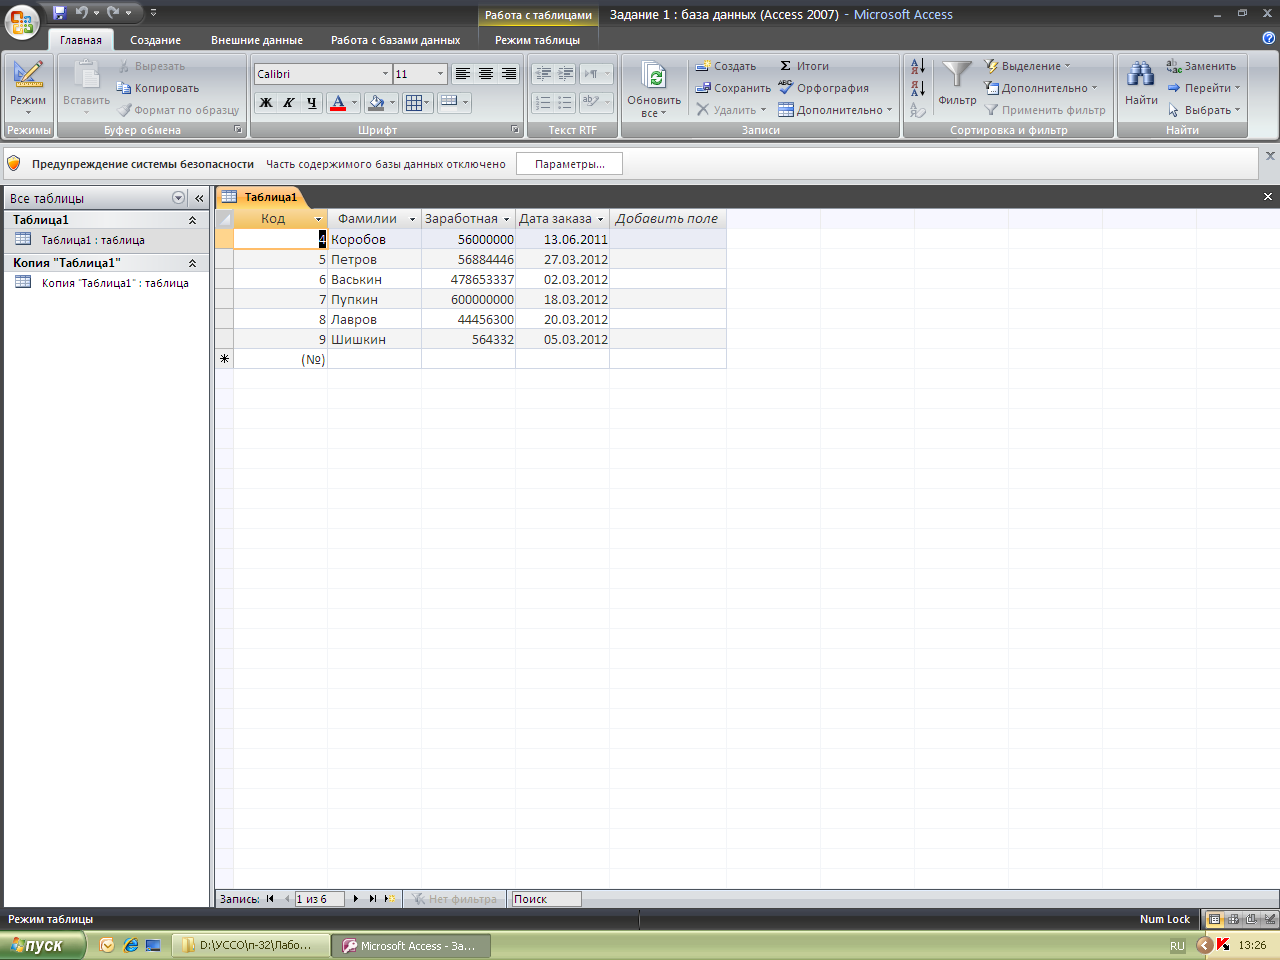Click Создать new record button
1280x960 pixels.
pos(727,66)
